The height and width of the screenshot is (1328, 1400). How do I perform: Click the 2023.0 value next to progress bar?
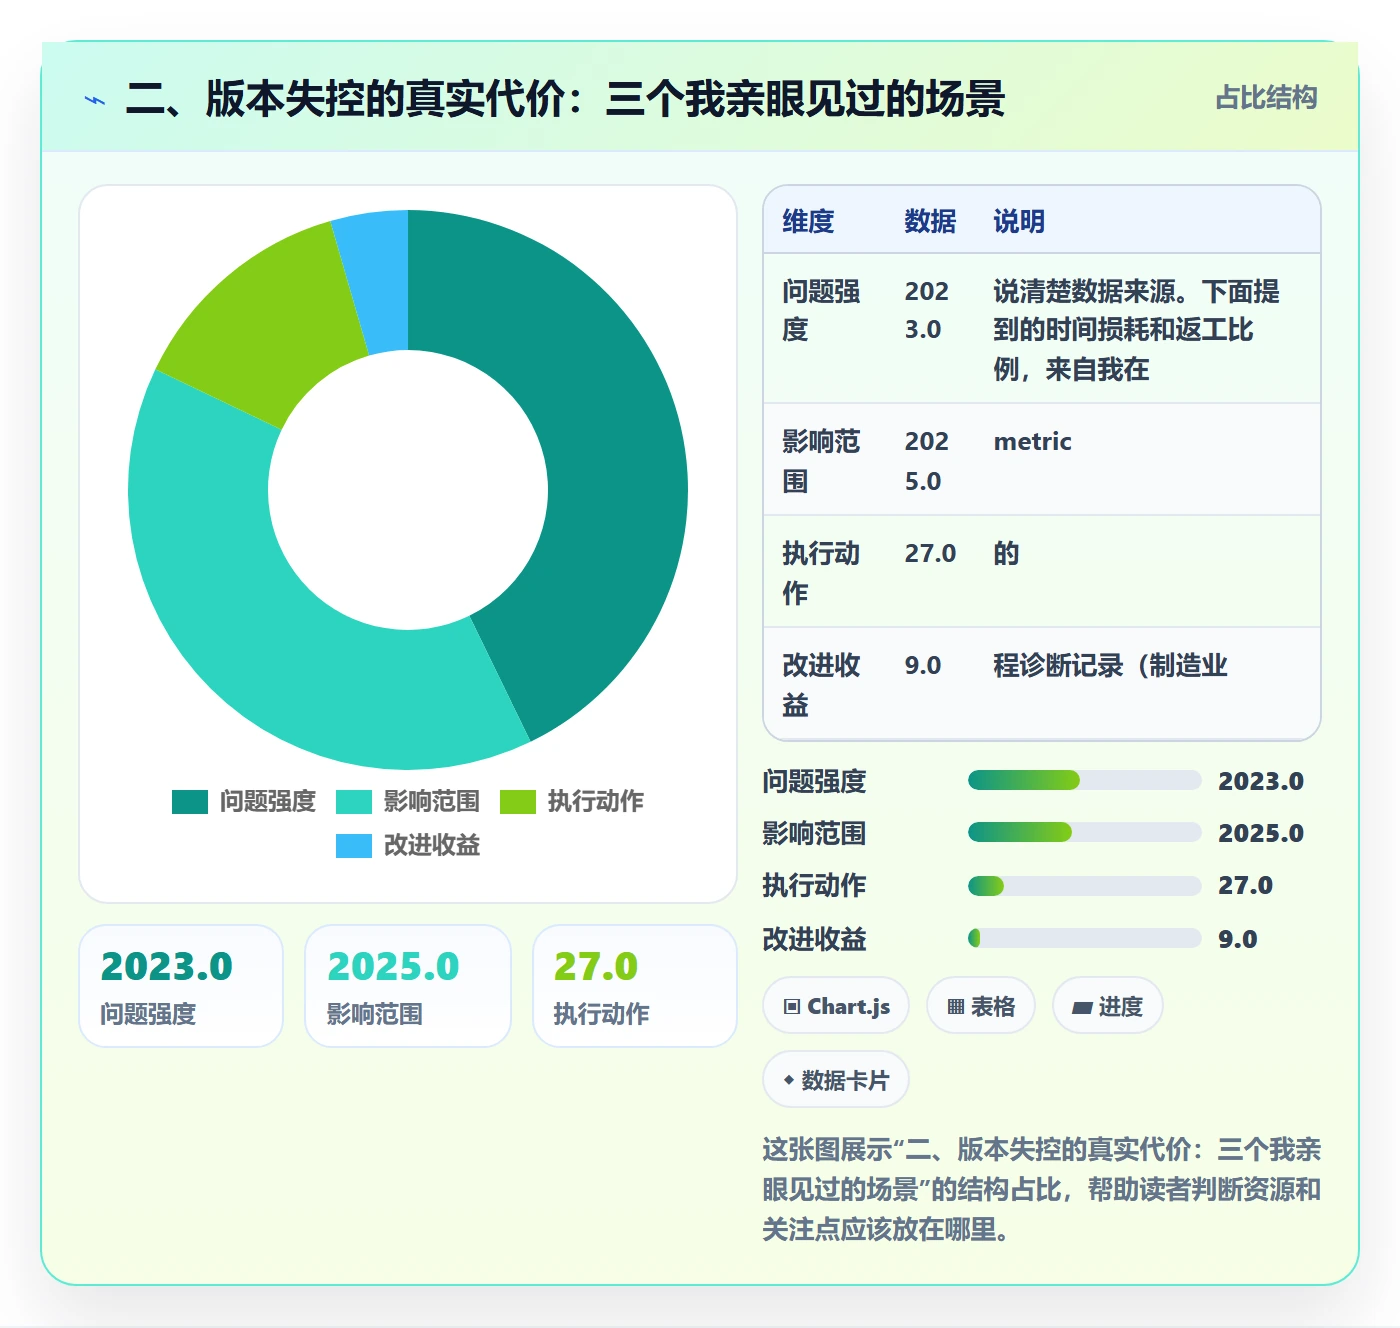click(x=1261, y=781)
